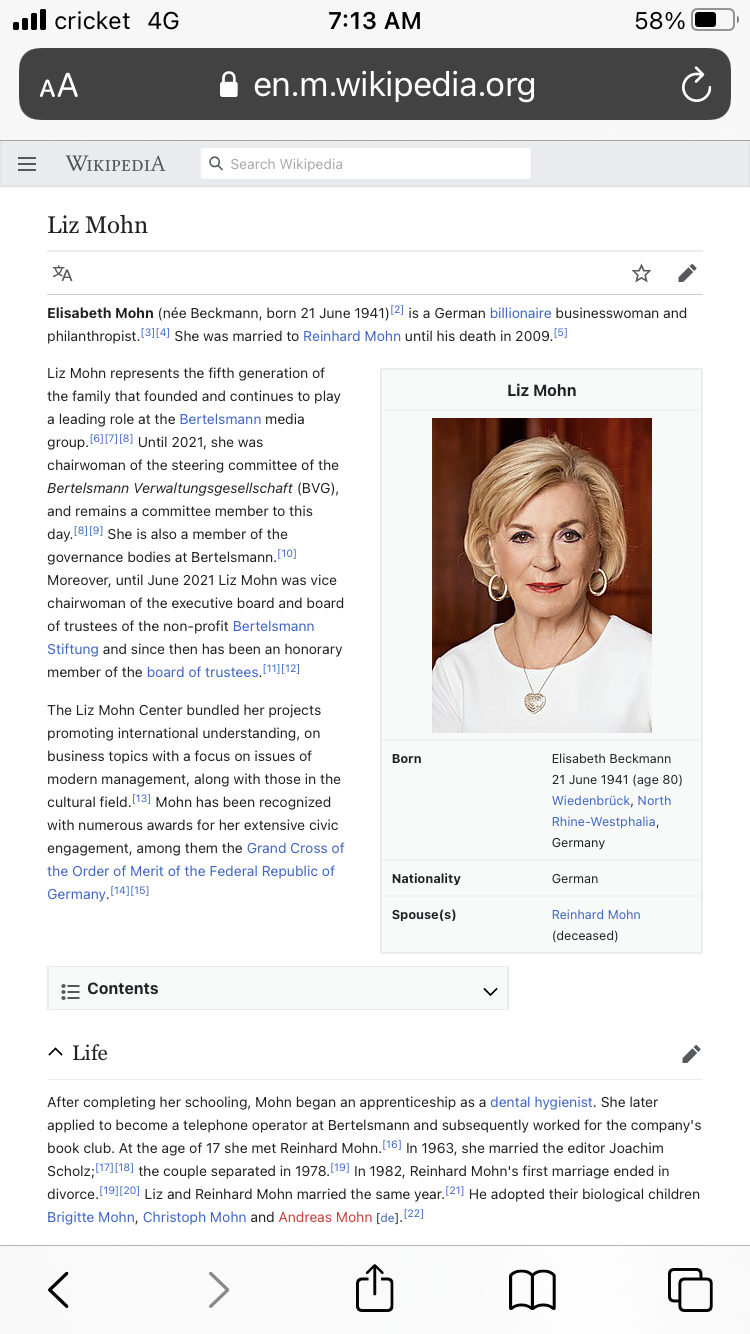Tap the infobox heading Liz Mohn
Screen dimensions: 750x1334
[542, 390]
